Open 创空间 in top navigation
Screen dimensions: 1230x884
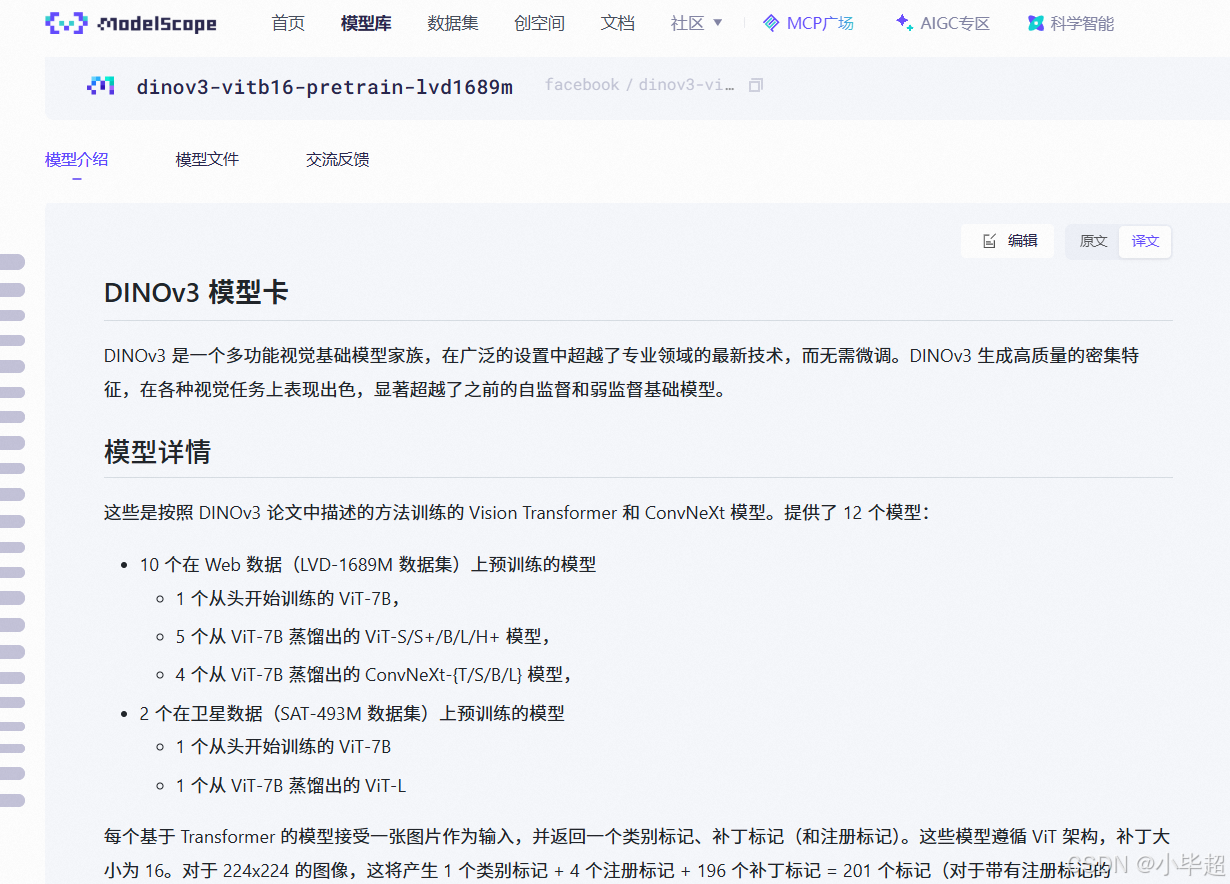pos(540,23)
